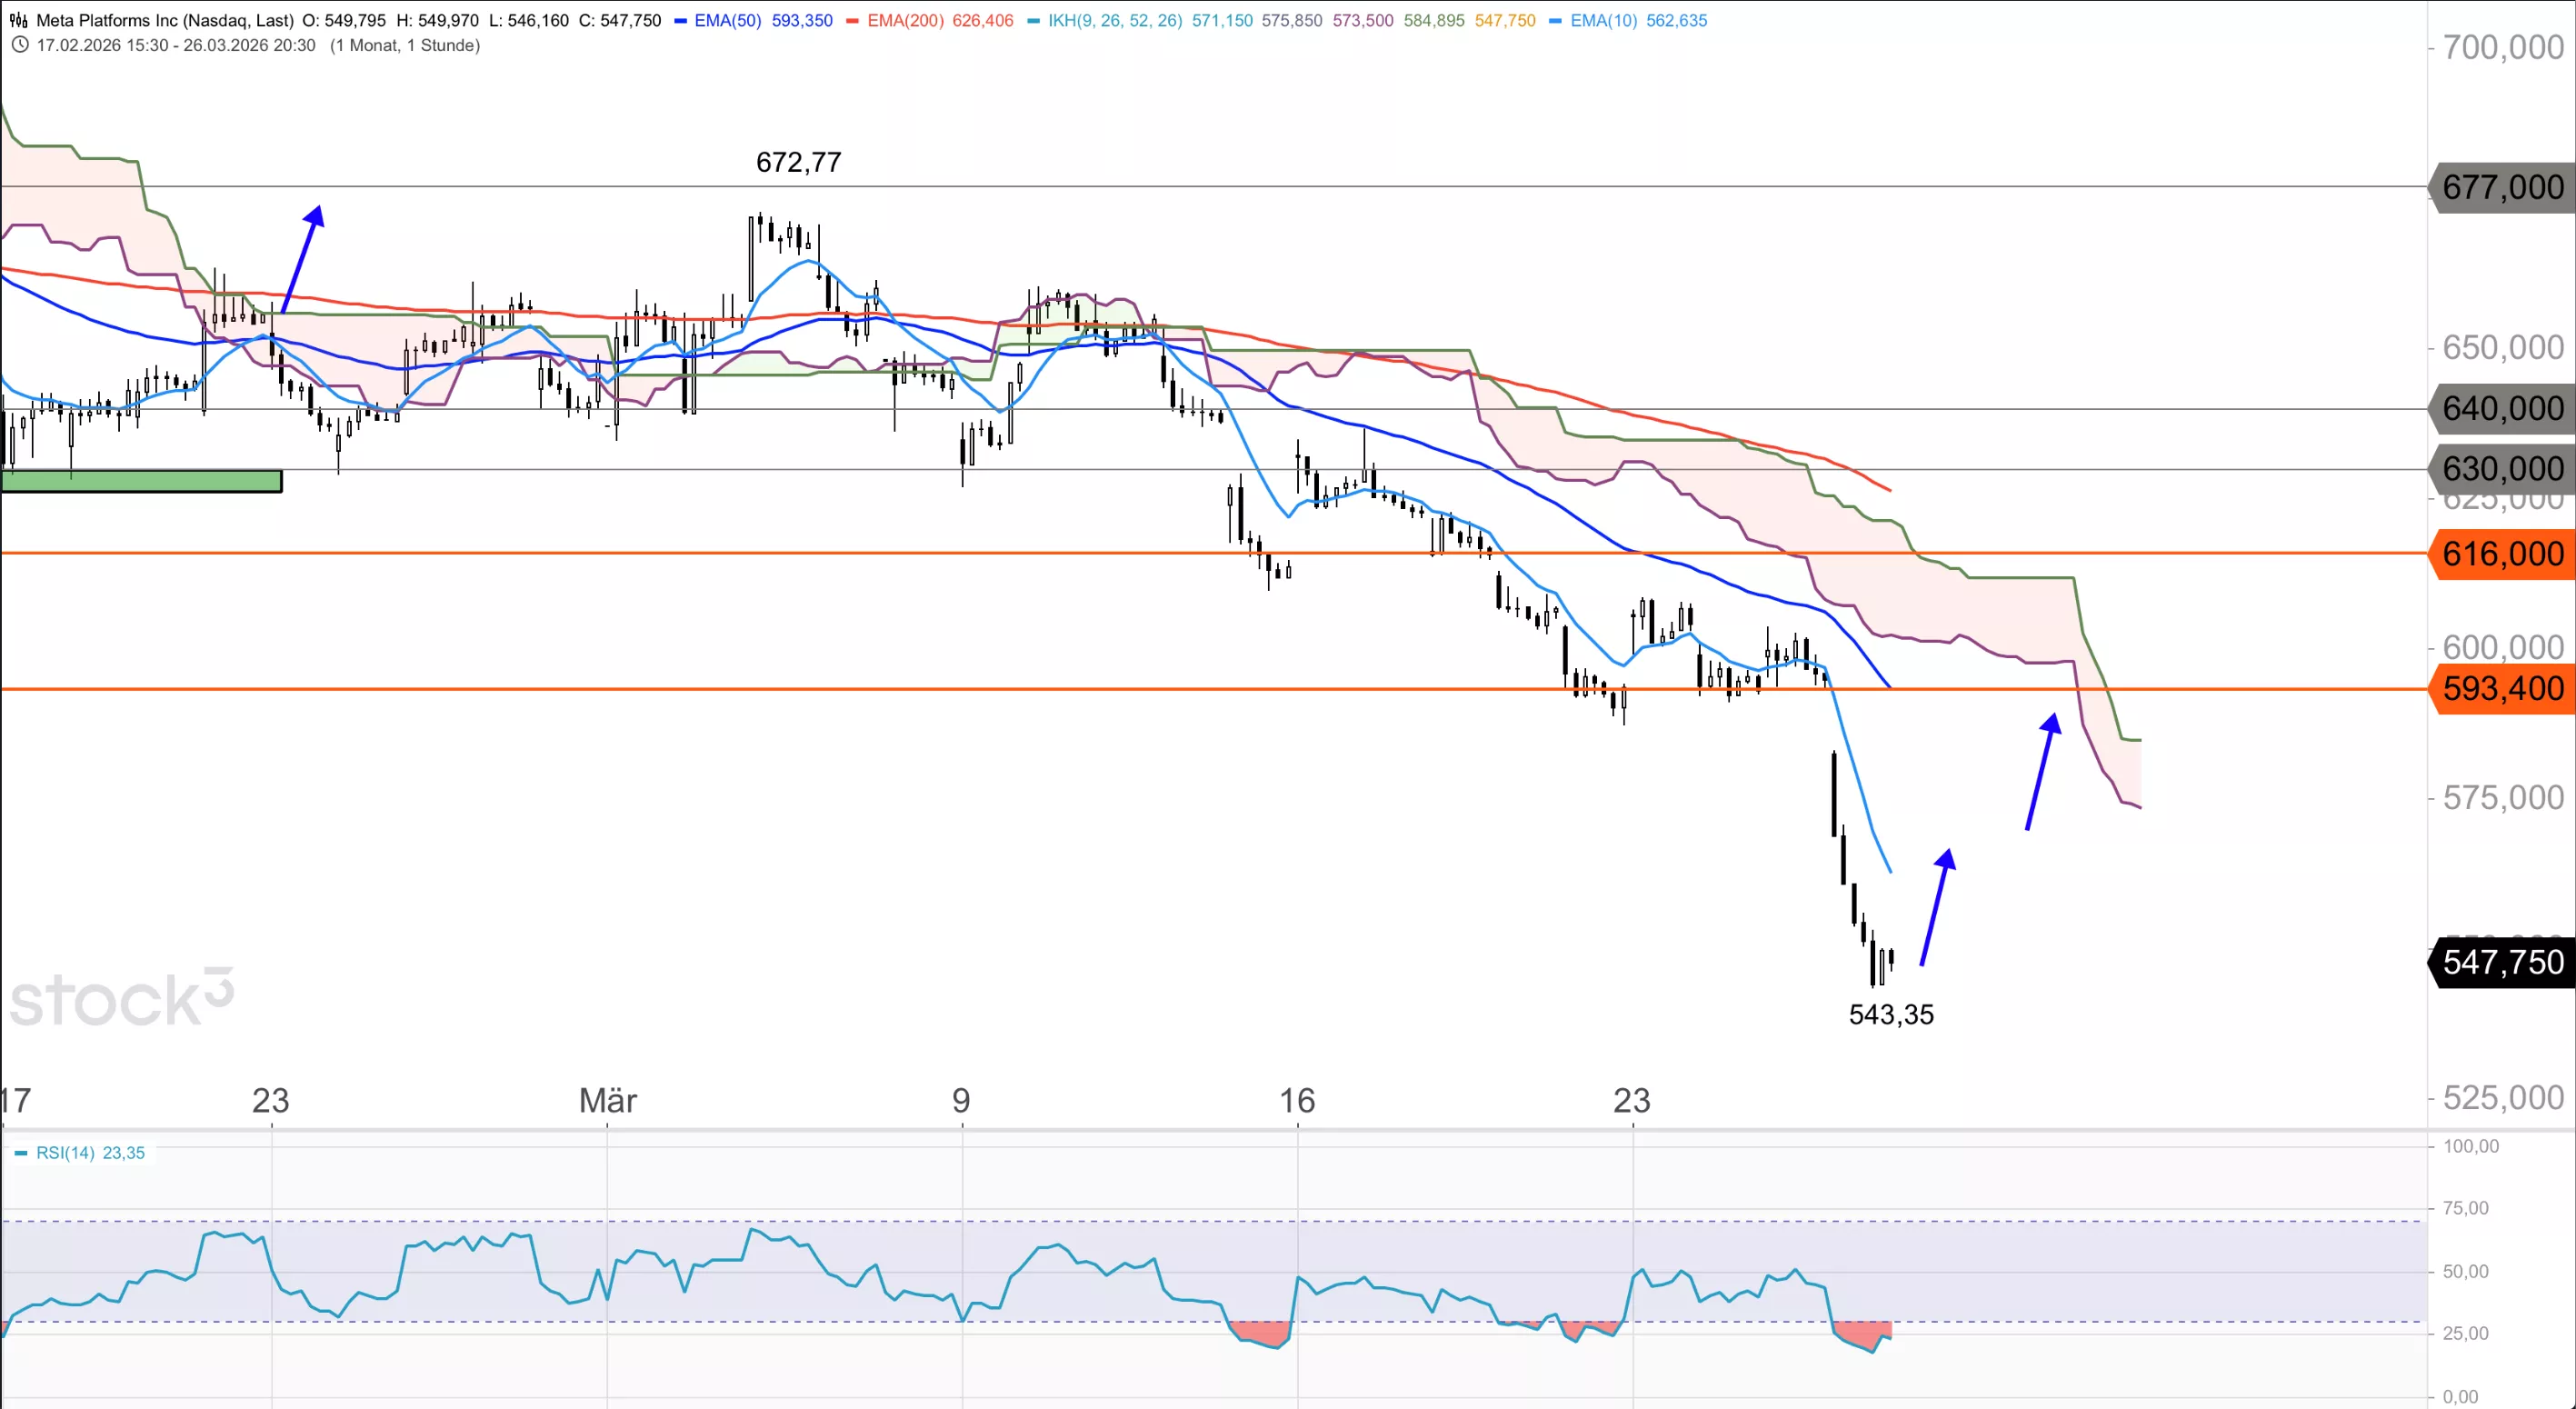Click the blue arrow below 593,400 line
2576x1409 pixels.
pos(2039,771)
